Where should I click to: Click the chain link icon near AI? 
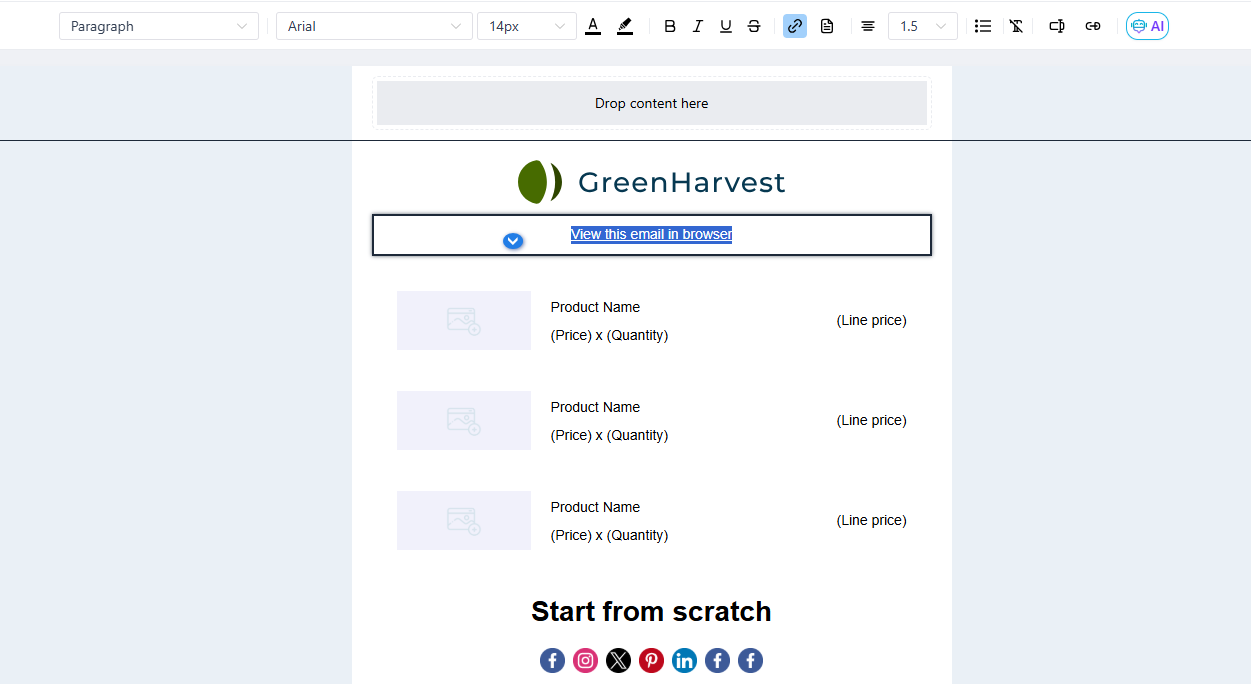tap(1093, 26)
